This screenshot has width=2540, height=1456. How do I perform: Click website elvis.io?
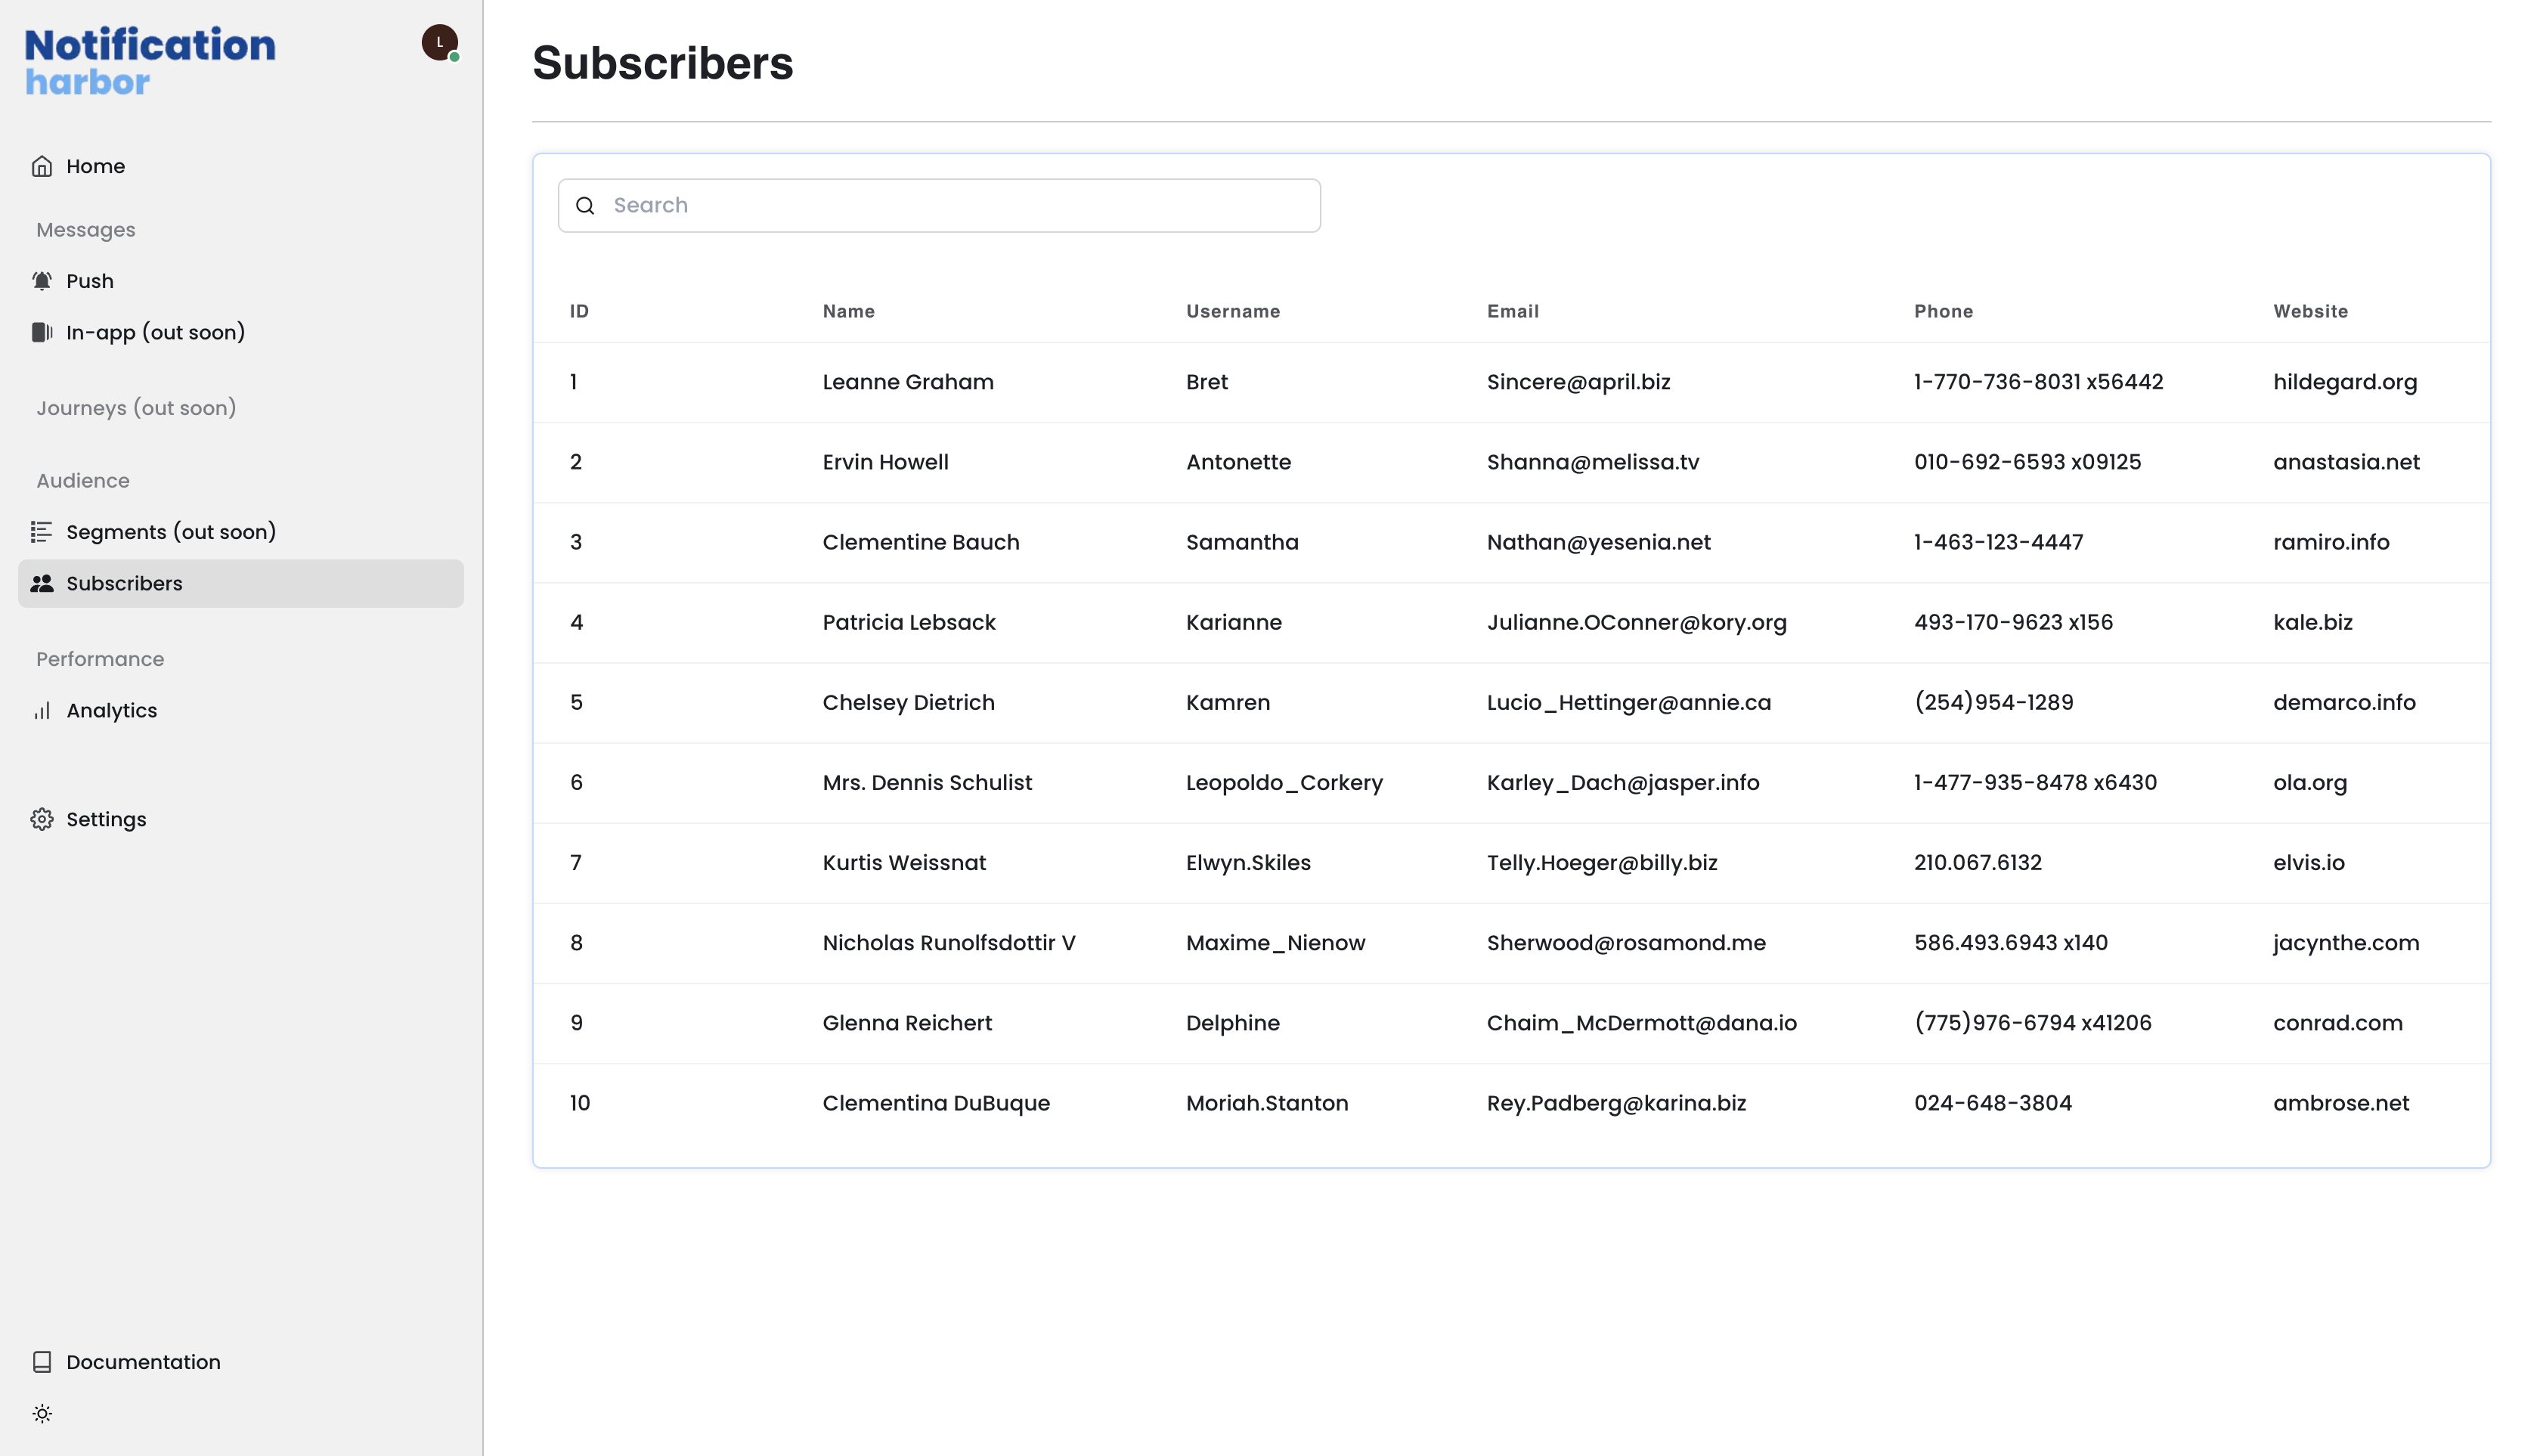(x=2308, y=862)
